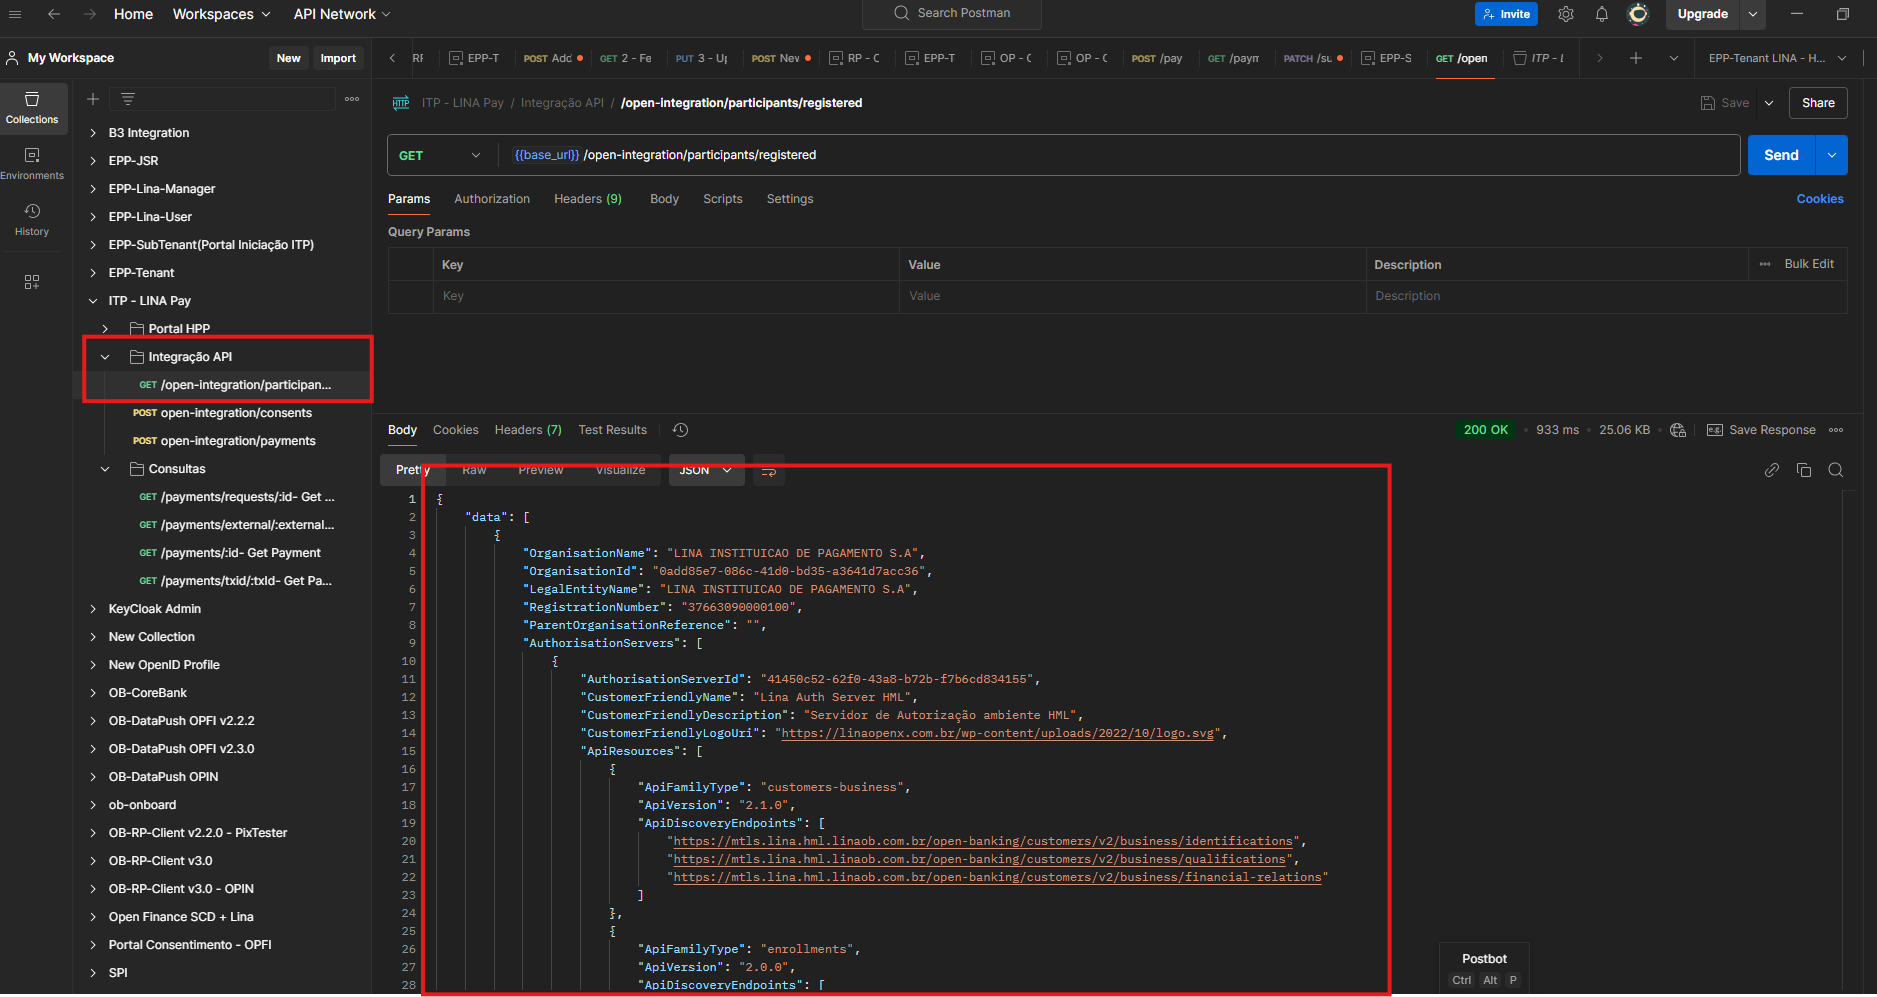Click the response history clock icon

click(680, 430)
